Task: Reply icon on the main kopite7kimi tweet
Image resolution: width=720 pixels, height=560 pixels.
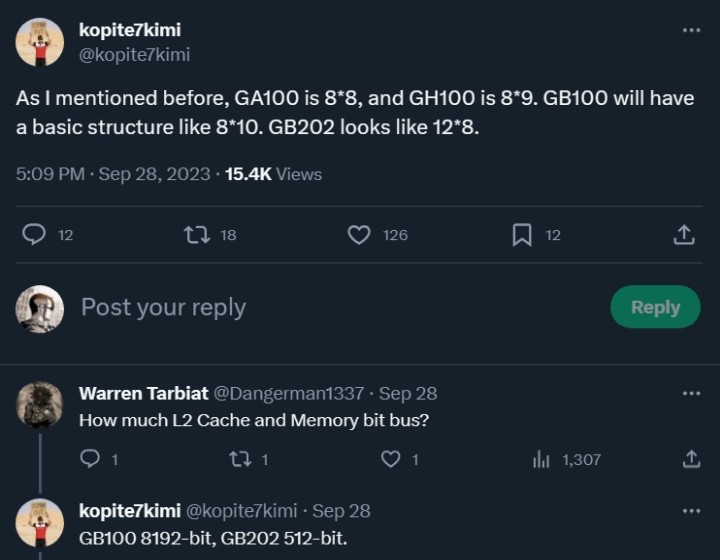Action: pos(34,234)
